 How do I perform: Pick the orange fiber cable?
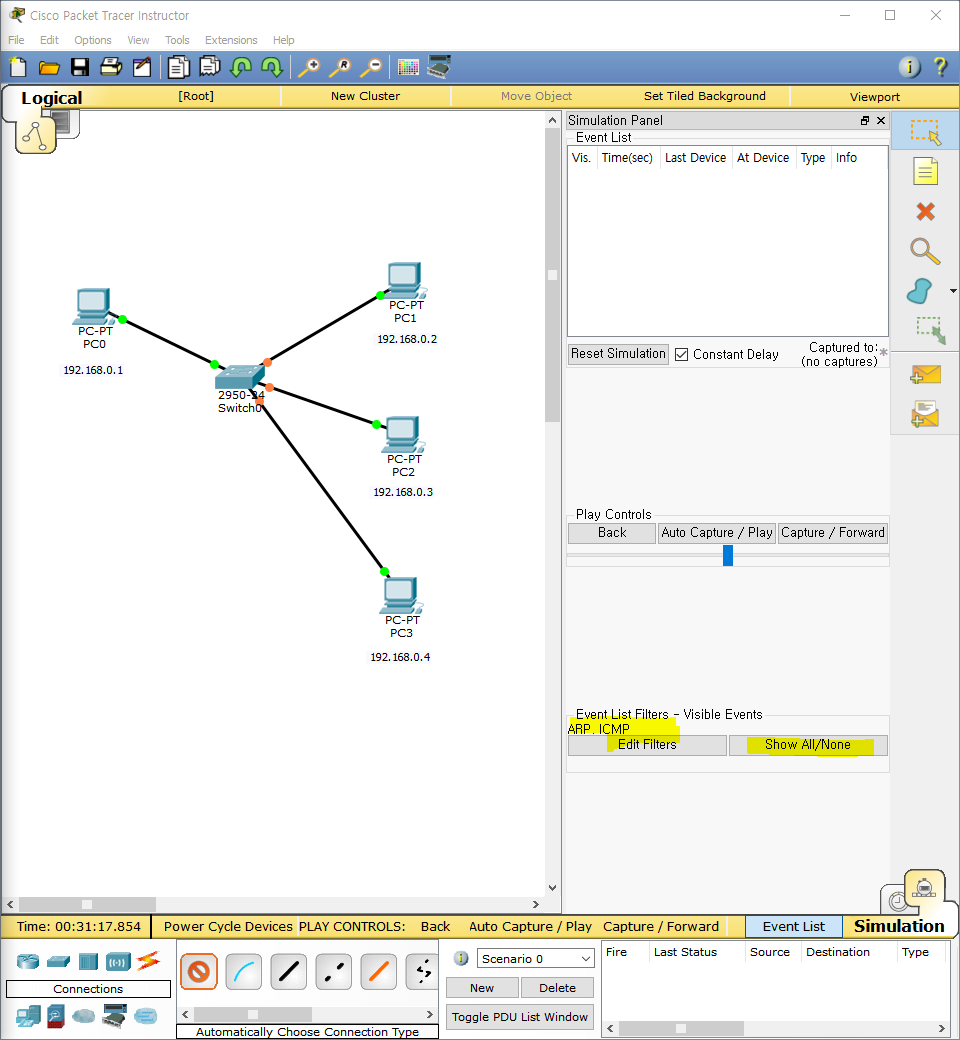[x=379, y=972]
